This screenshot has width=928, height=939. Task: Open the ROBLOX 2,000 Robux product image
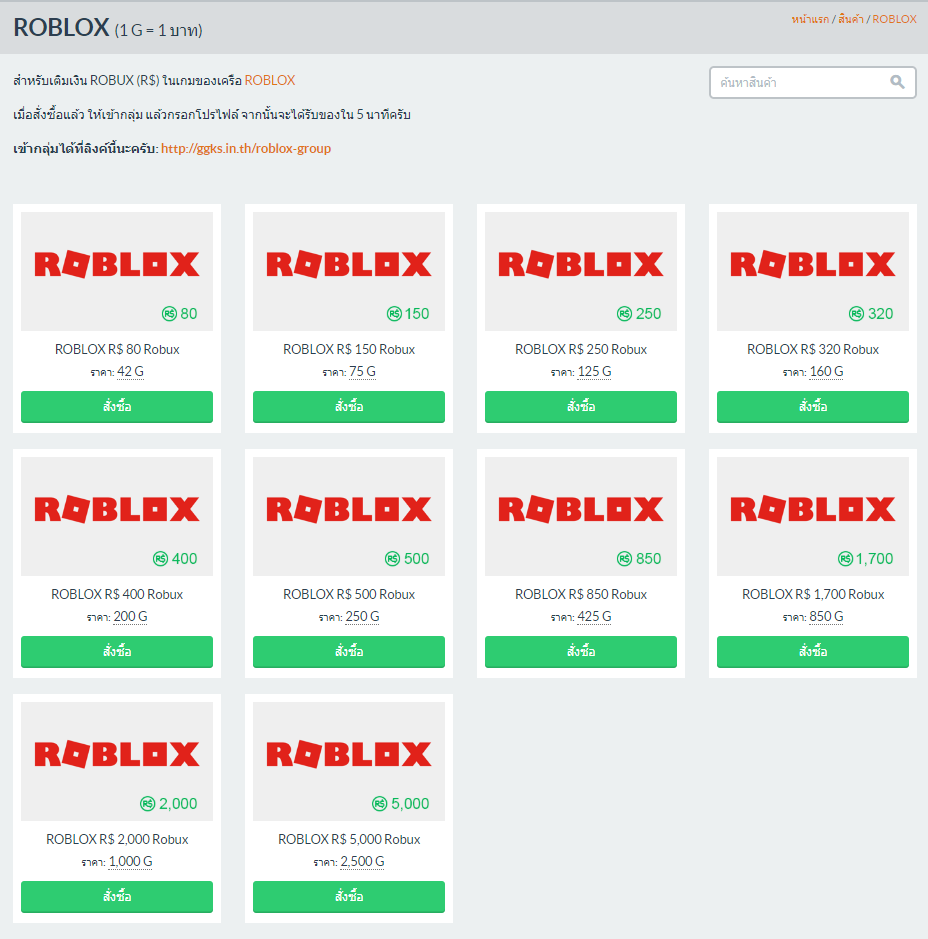117,761
